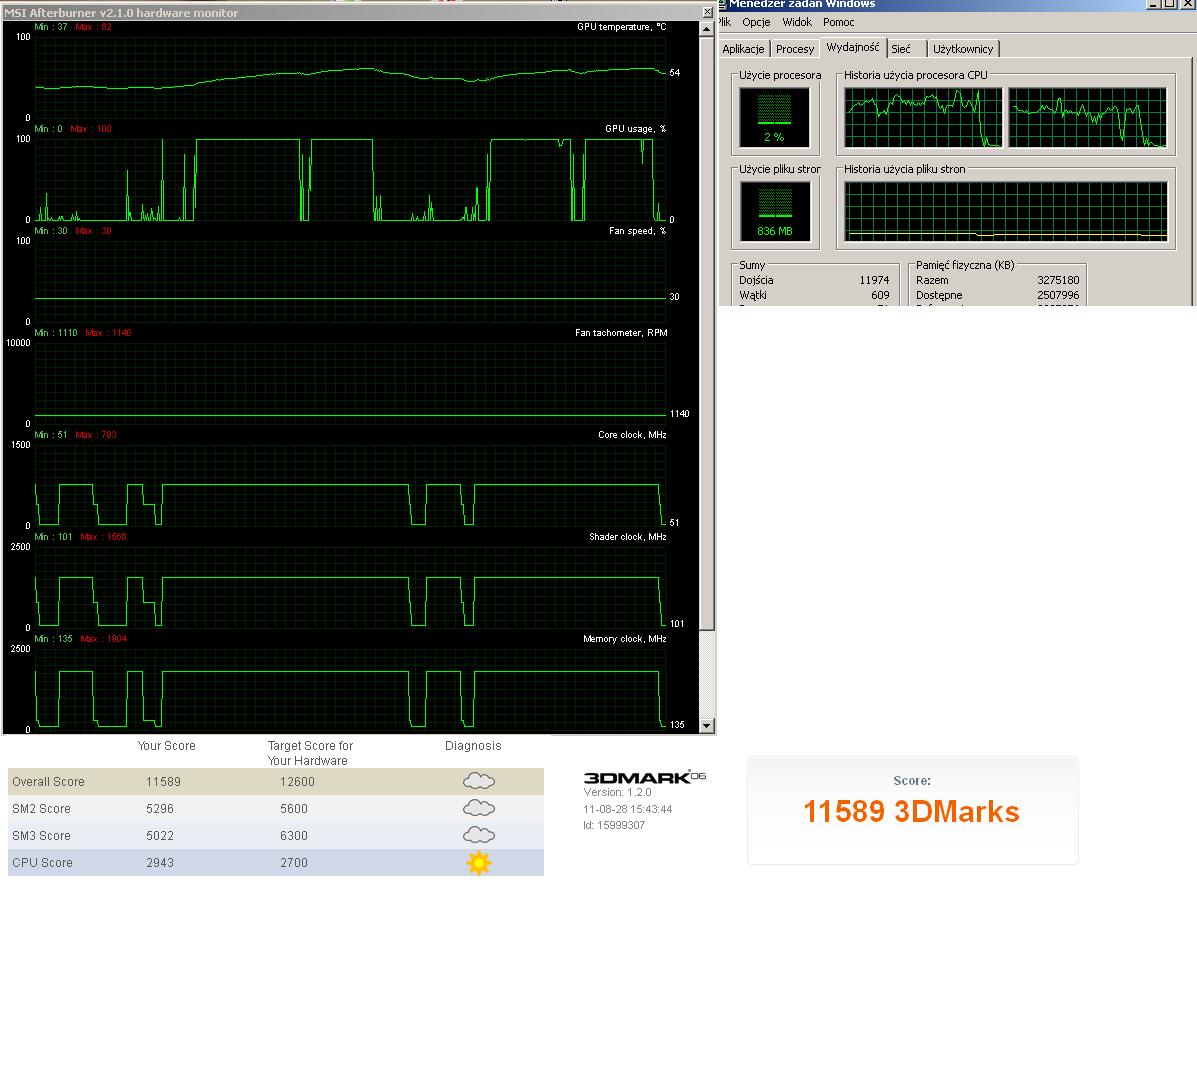Open the Pomoc menu in Task Manager

pyautogui.click(x=838, y=22)
